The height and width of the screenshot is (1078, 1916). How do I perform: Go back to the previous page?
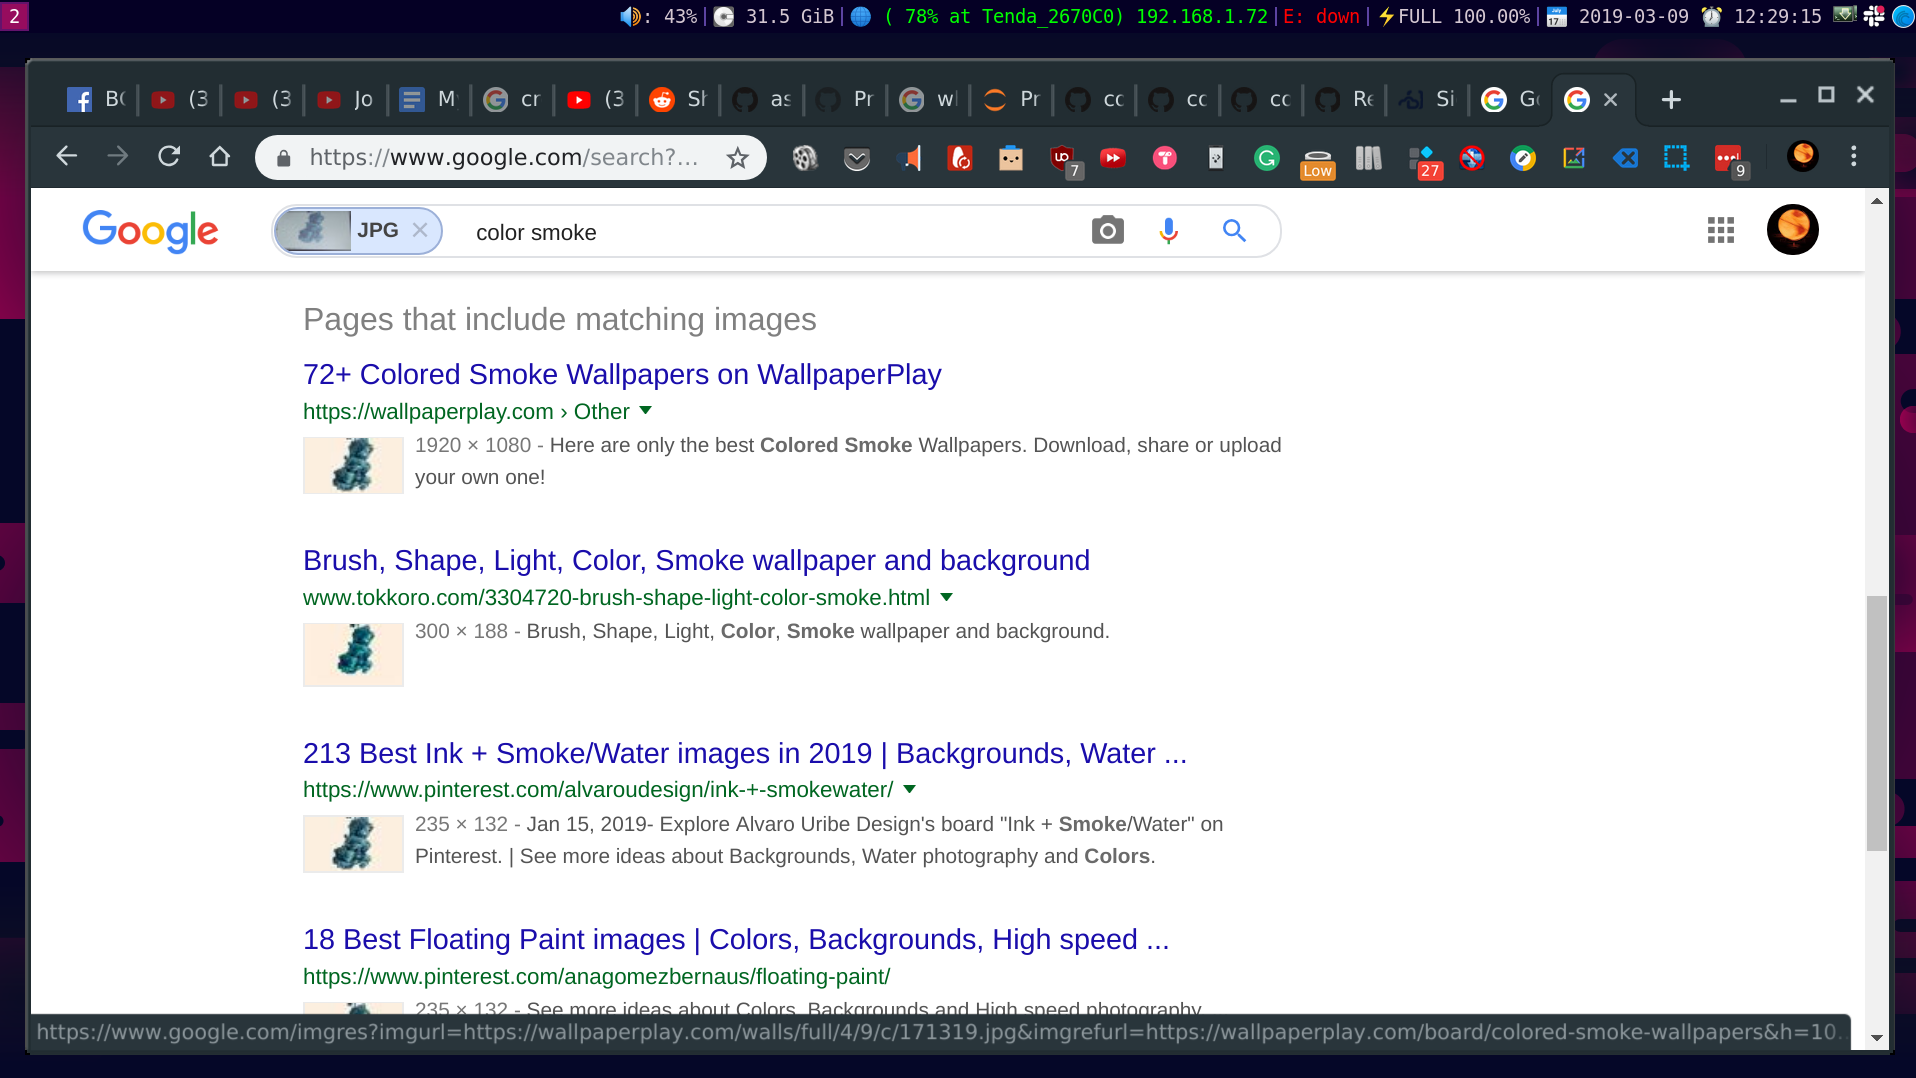[67, 156]
